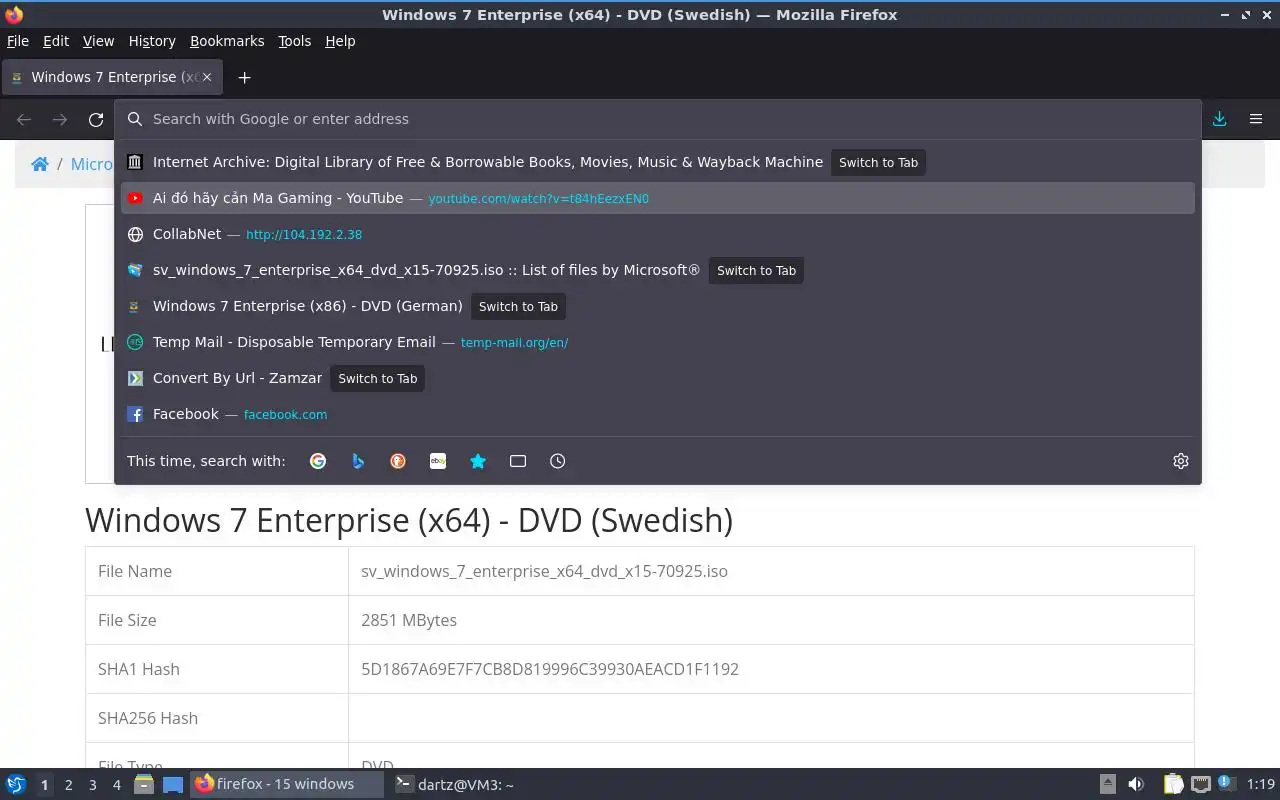Search in Bookmarks star icon
This screenshot has width=1280, height=800.
click(x=478, y=461)
